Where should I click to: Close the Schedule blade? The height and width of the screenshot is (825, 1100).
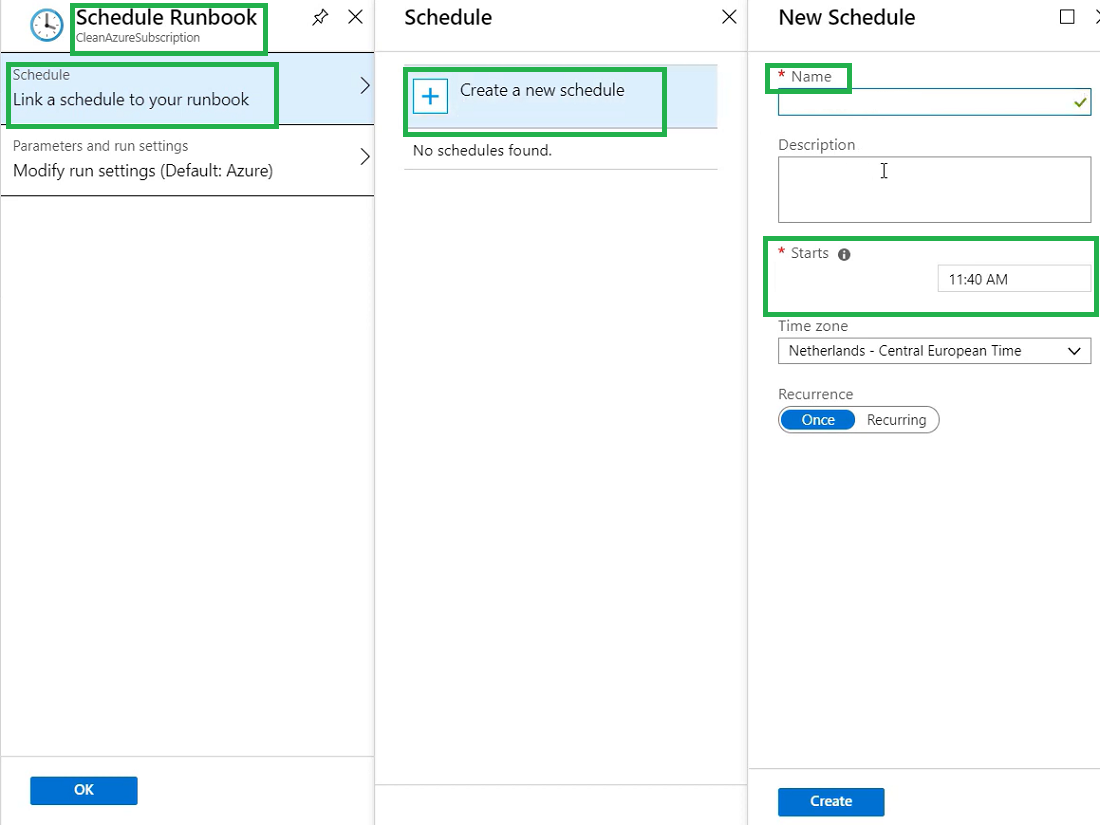click(729, 17)
